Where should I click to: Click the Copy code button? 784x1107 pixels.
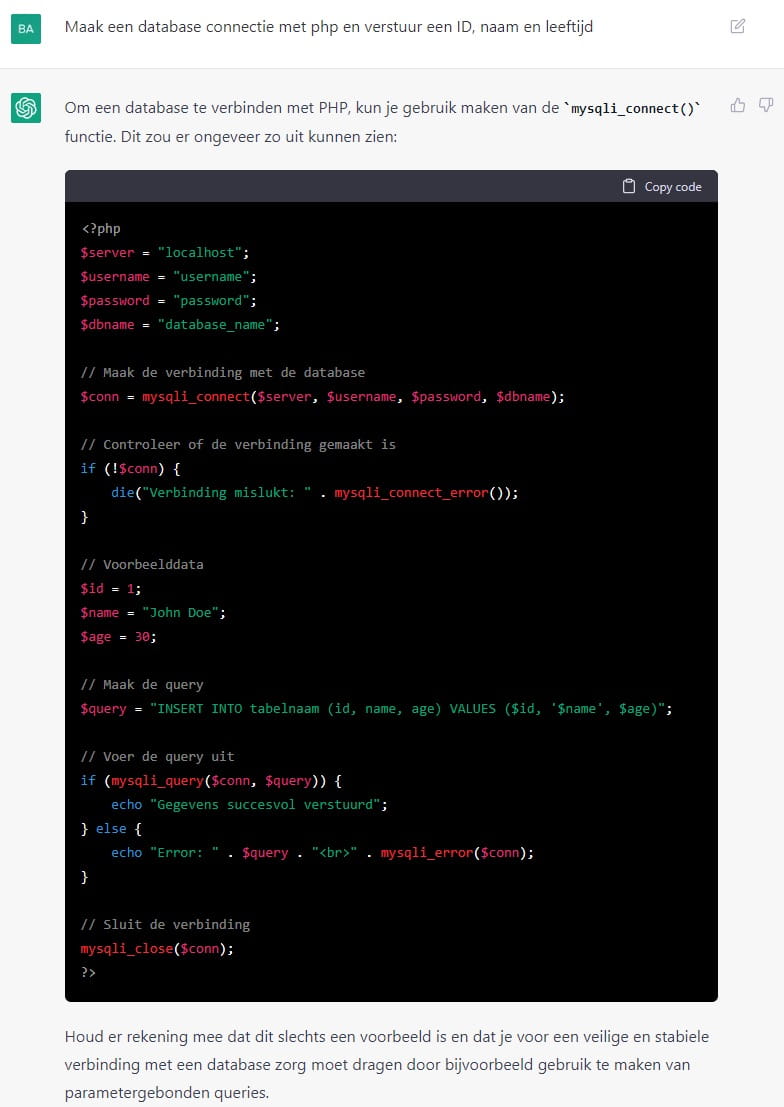tap(662, 186)
